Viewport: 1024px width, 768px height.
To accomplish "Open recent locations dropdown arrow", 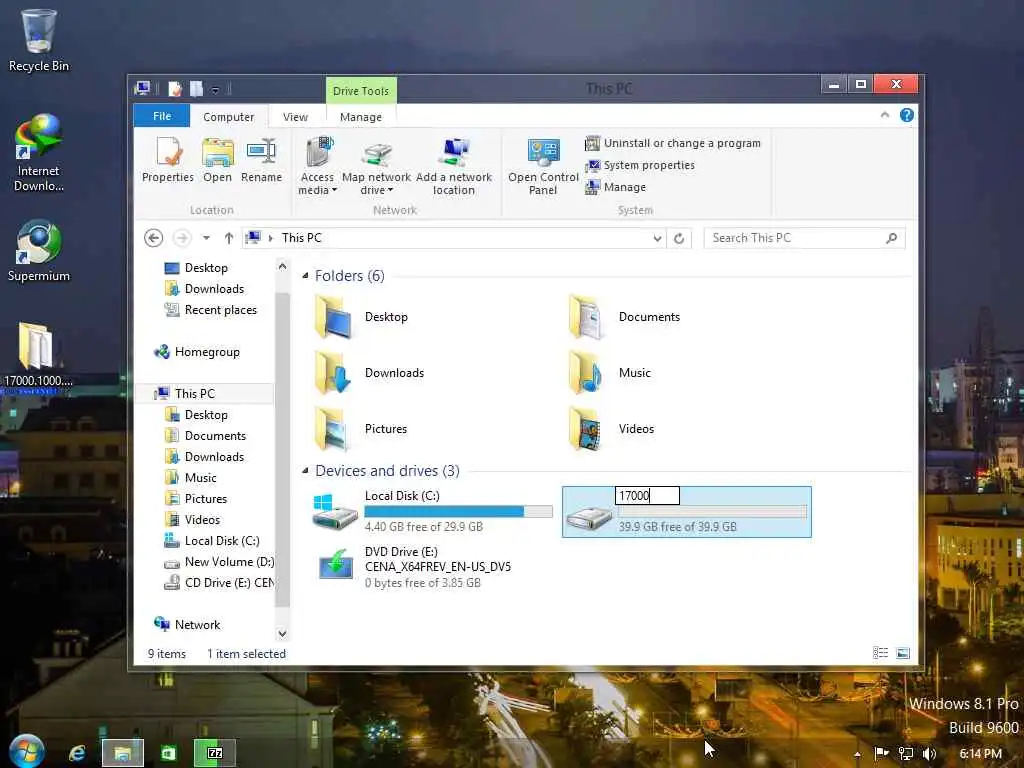I will (206, 238).
